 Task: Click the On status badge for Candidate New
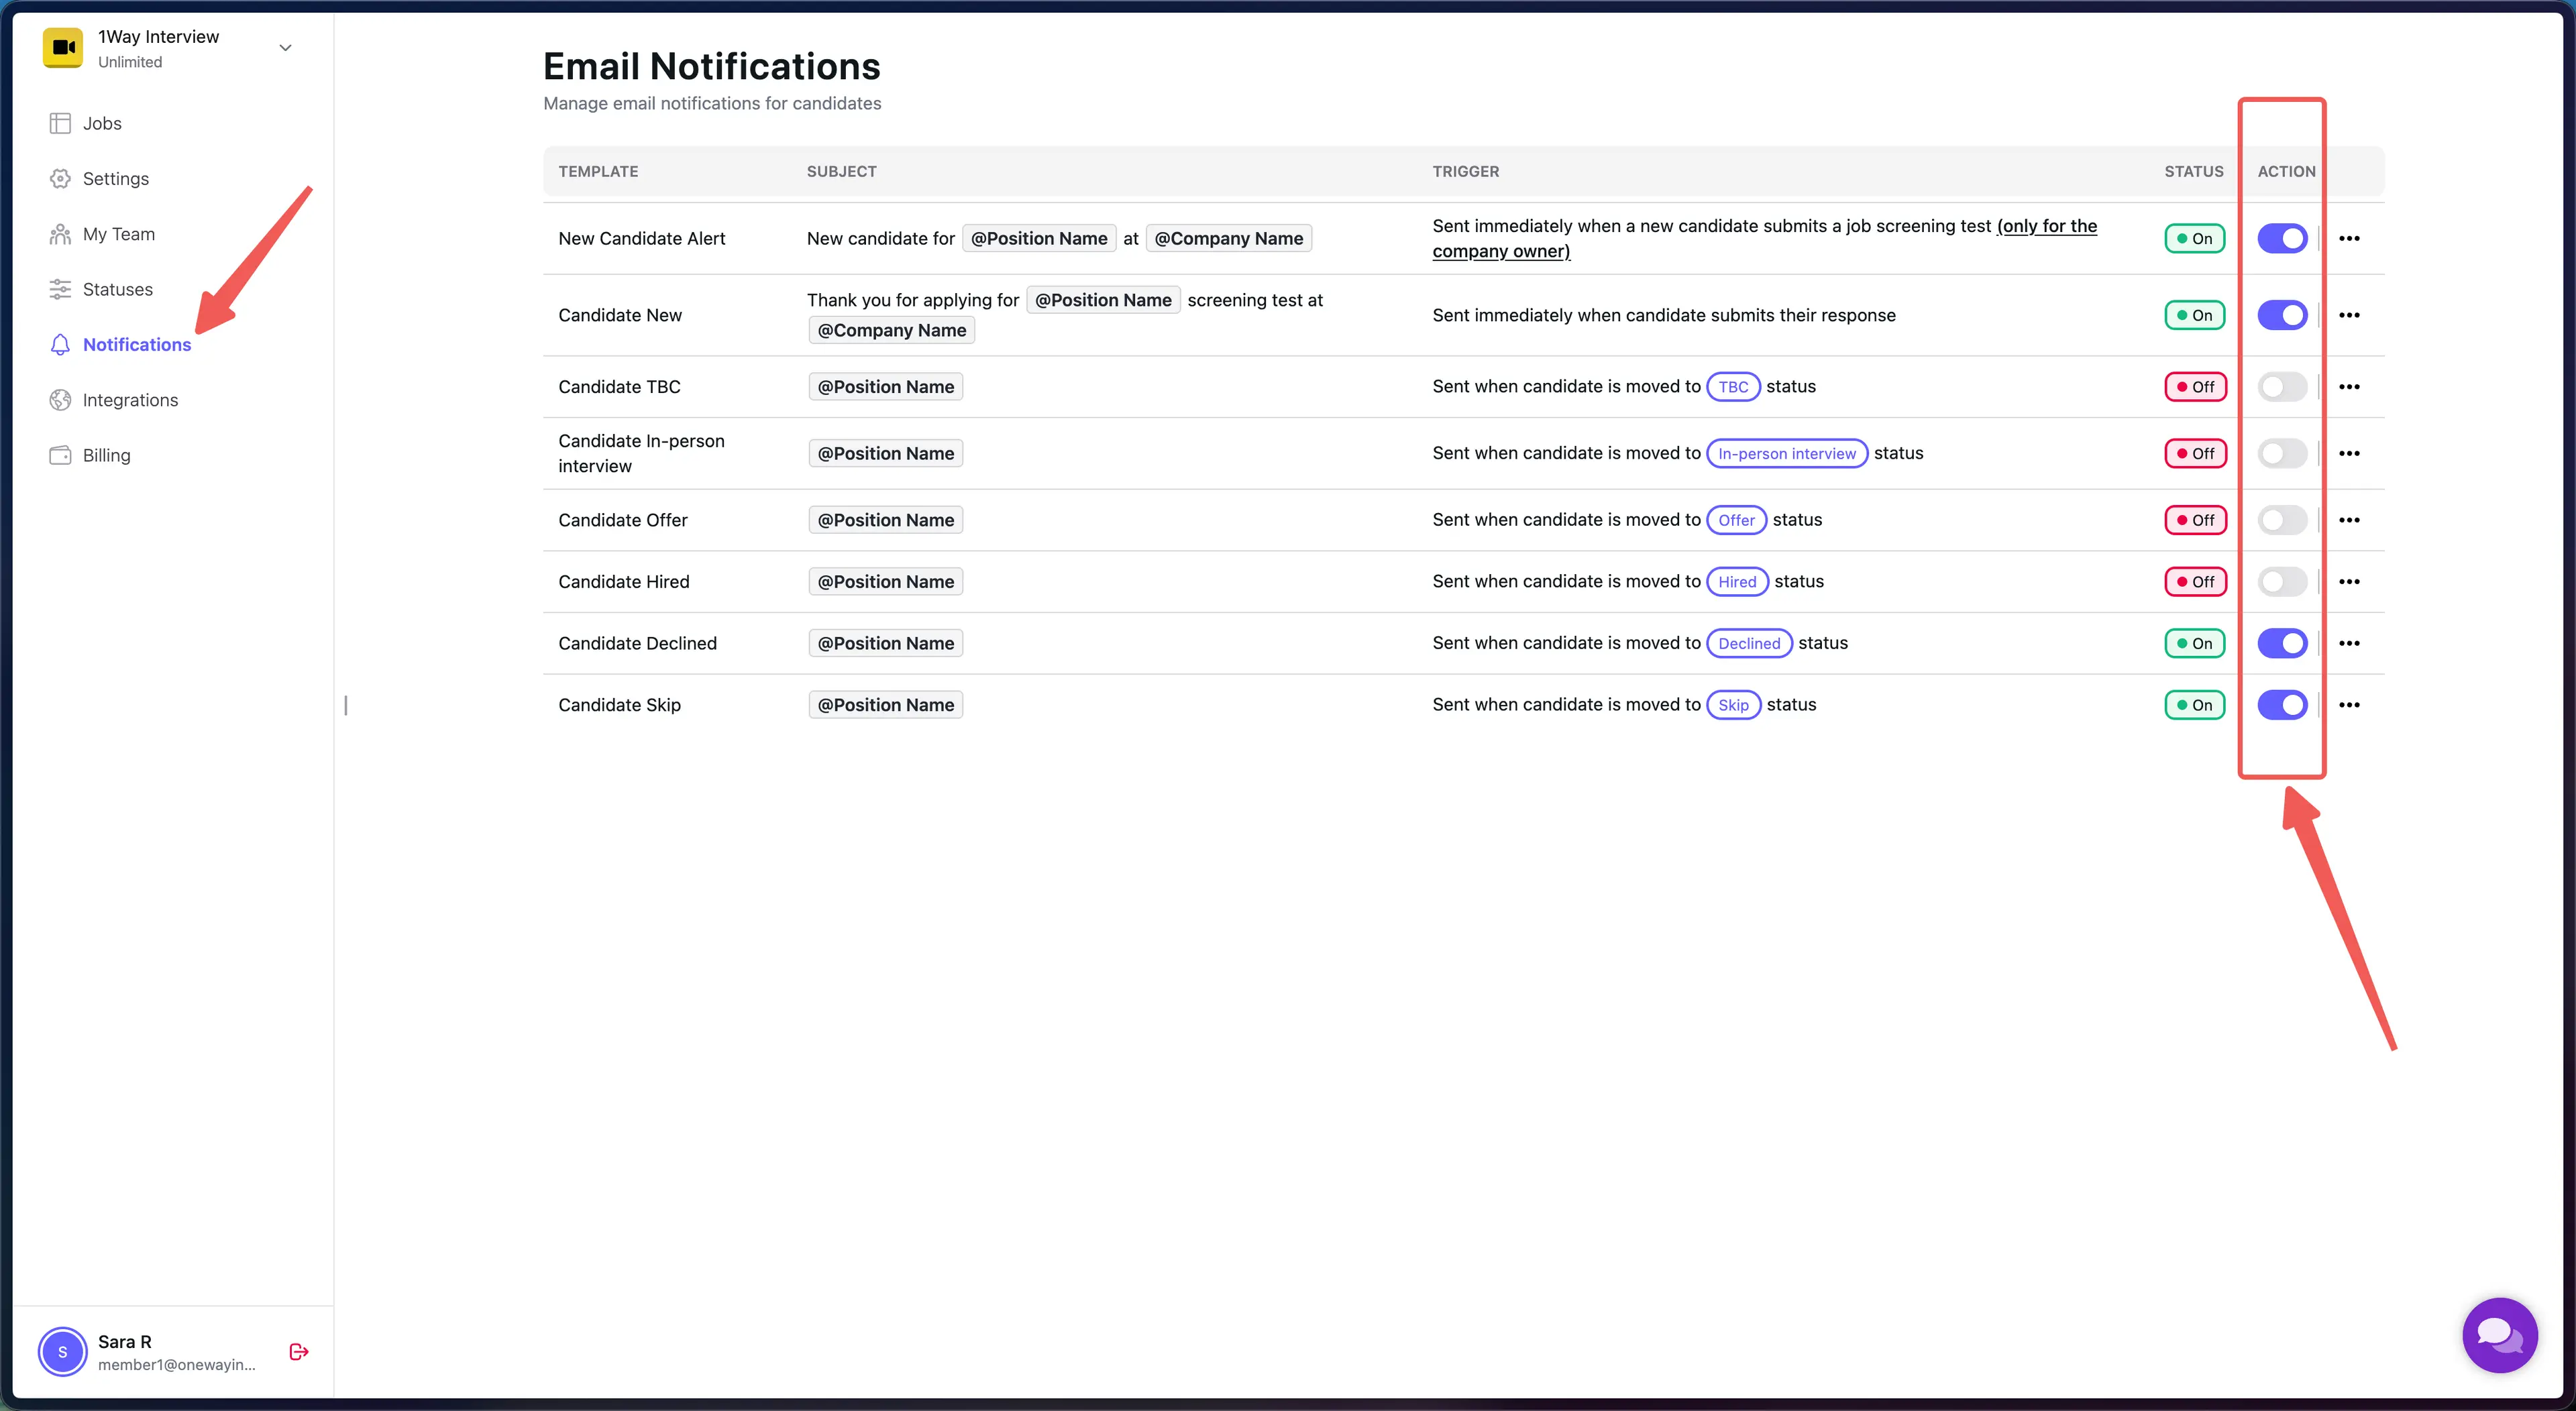pos(2194,314)
